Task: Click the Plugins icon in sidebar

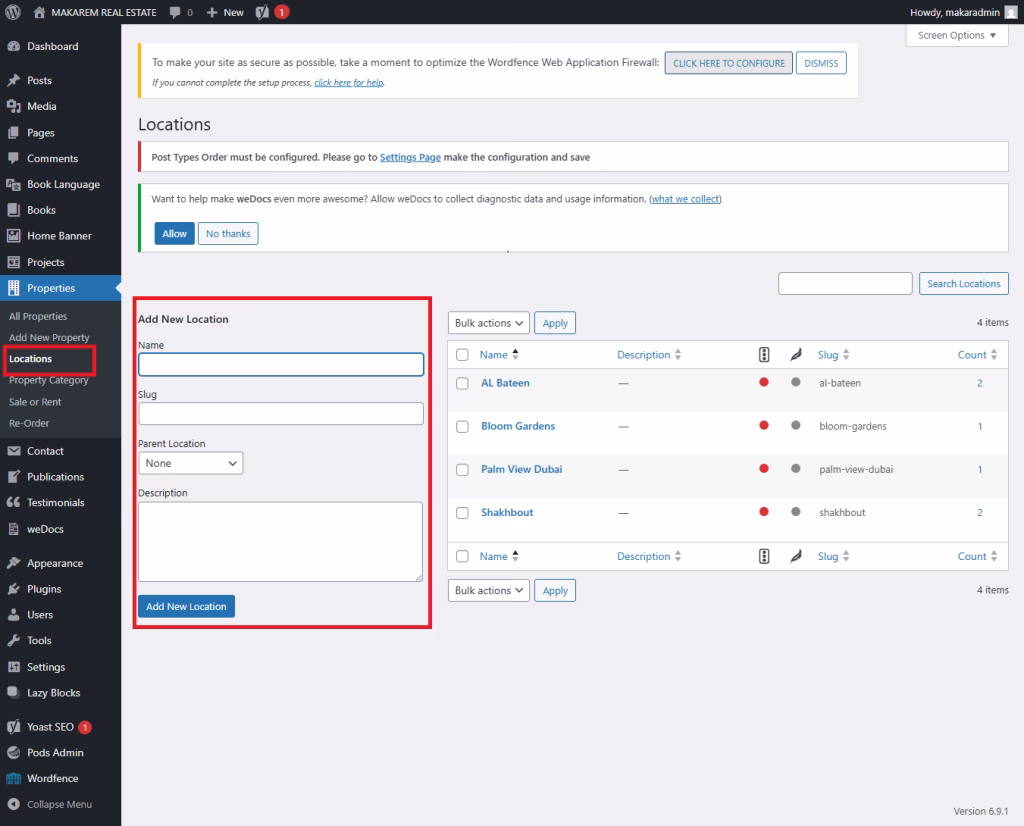Action: click(x=14, y=589)
